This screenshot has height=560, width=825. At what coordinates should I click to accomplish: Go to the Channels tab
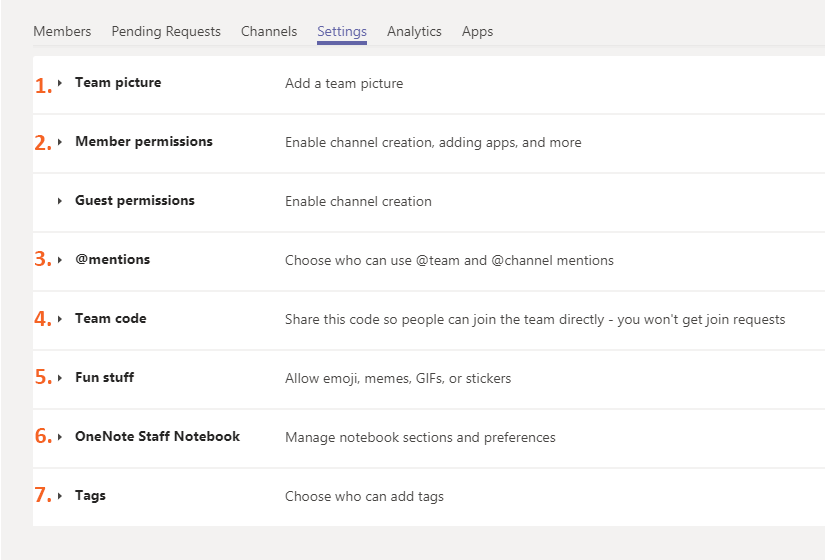point(269,31)
